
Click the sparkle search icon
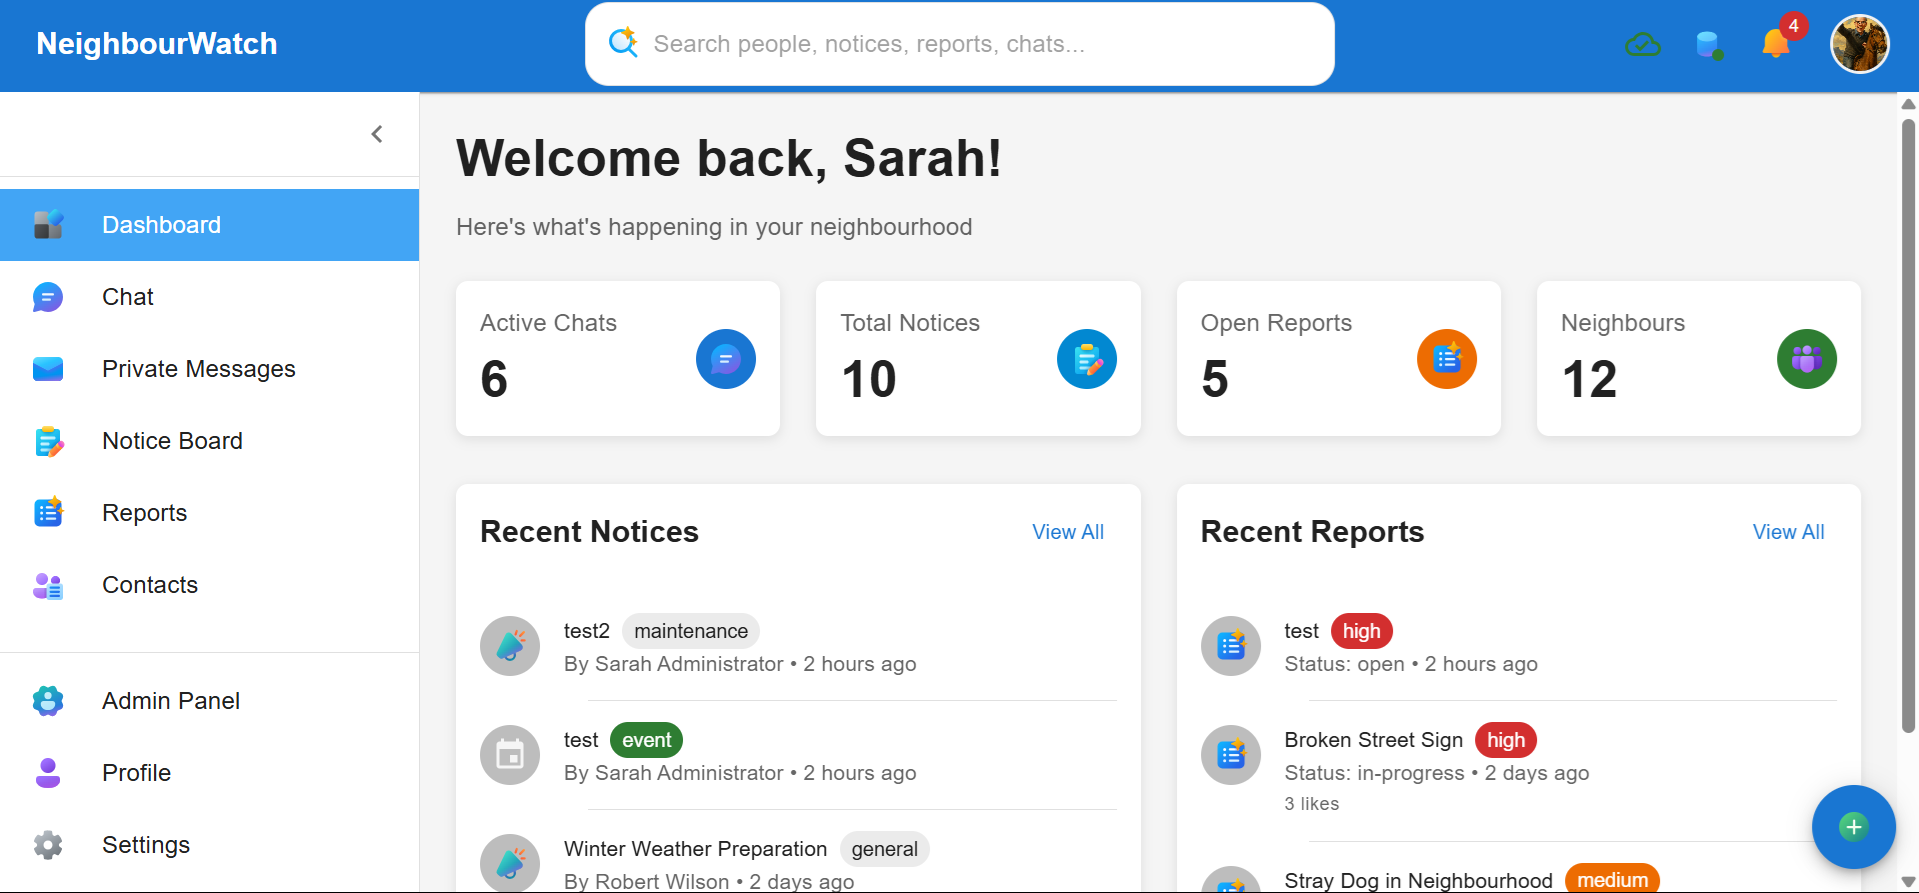pyautogui.click(x=623, y=43)
